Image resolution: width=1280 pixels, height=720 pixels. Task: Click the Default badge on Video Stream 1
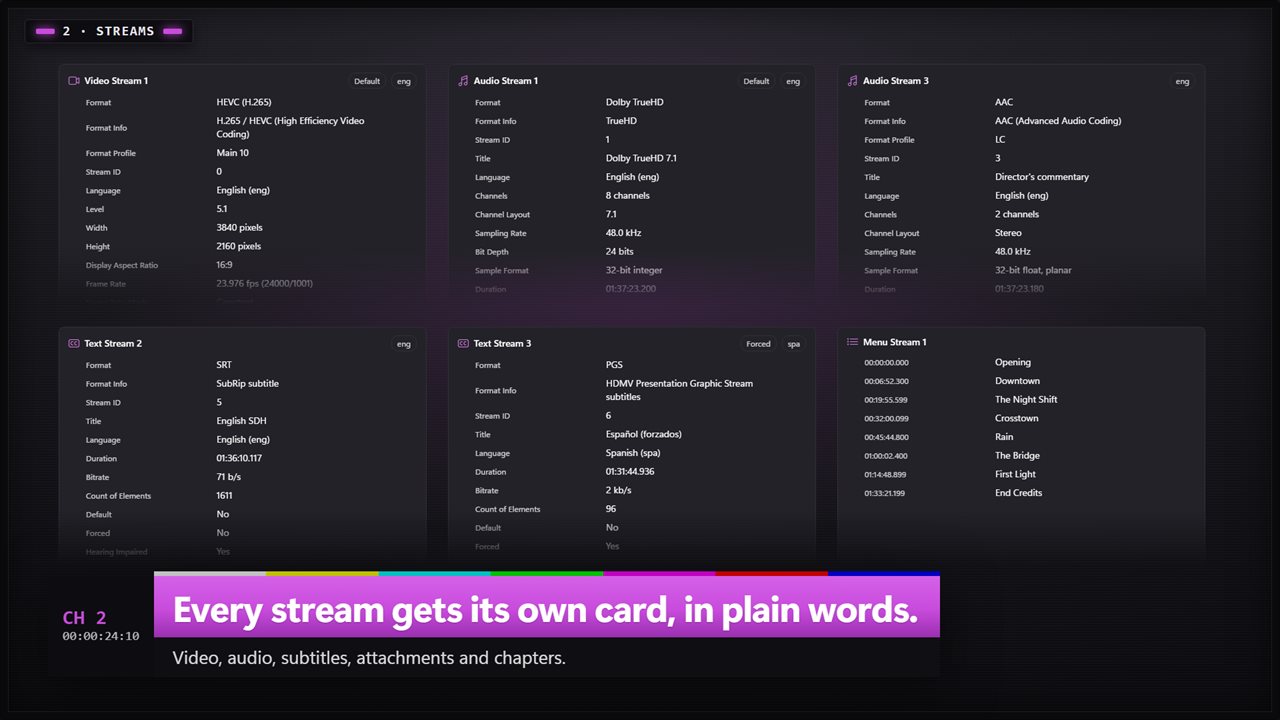click(x=367, y=81)
